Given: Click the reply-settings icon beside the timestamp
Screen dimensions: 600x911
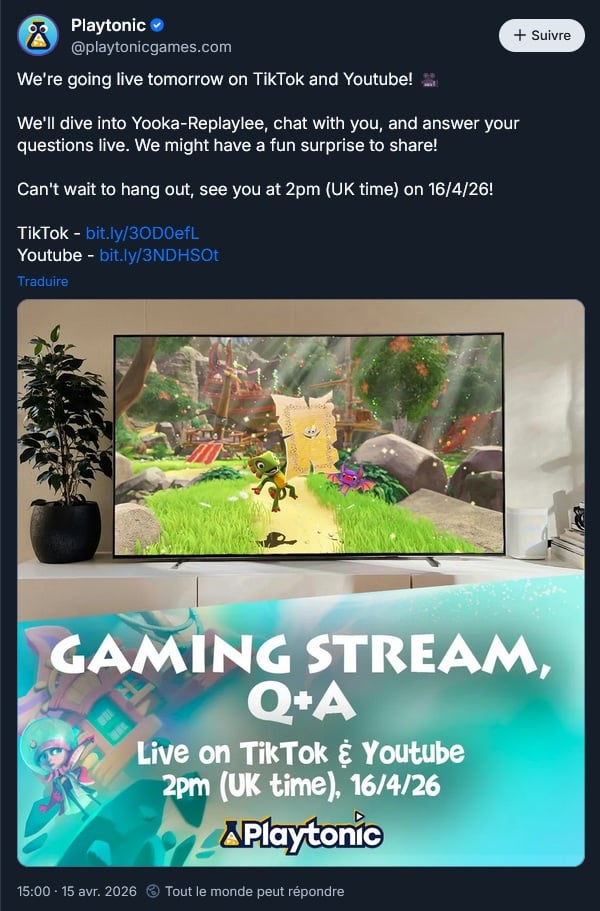Looking at the screenshot, I should click(x=153, y=891).
